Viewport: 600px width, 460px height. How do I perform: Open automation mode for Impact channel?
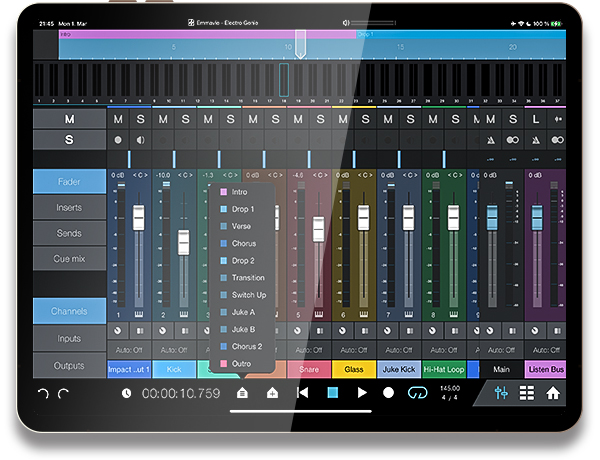[x=129, y=350]
